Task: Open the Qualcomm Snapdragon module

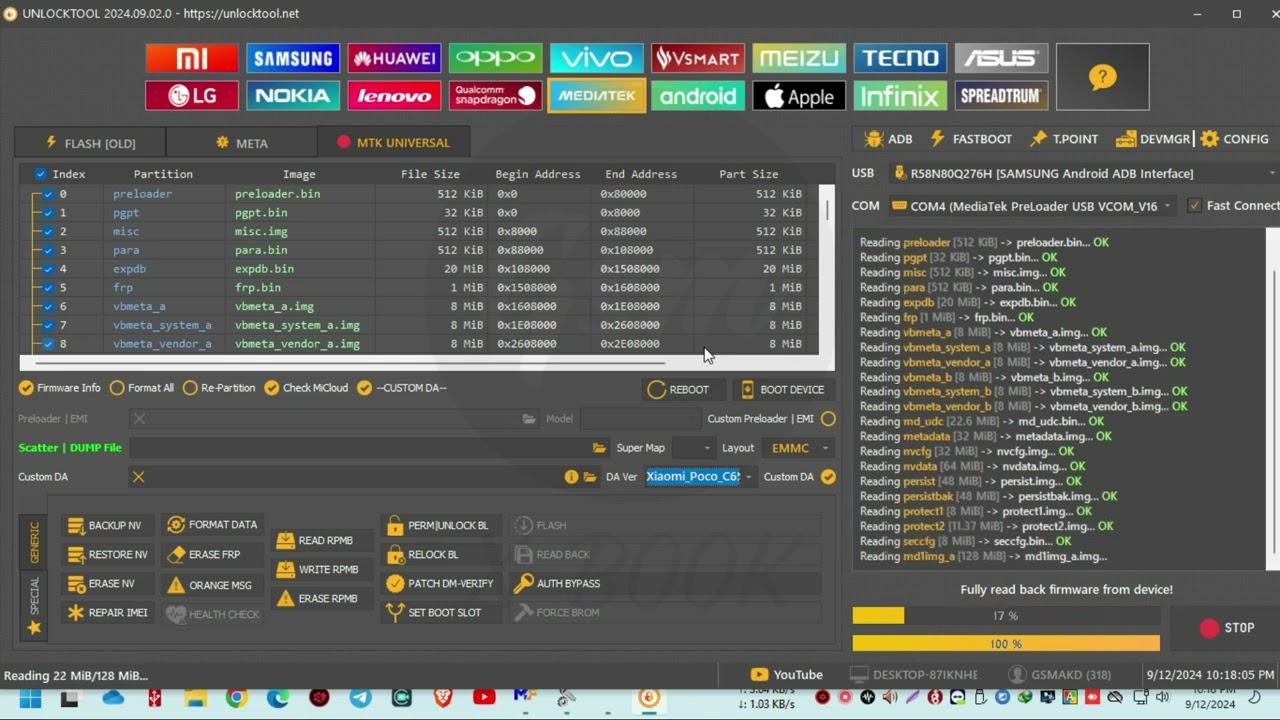Action: [495, 96]
